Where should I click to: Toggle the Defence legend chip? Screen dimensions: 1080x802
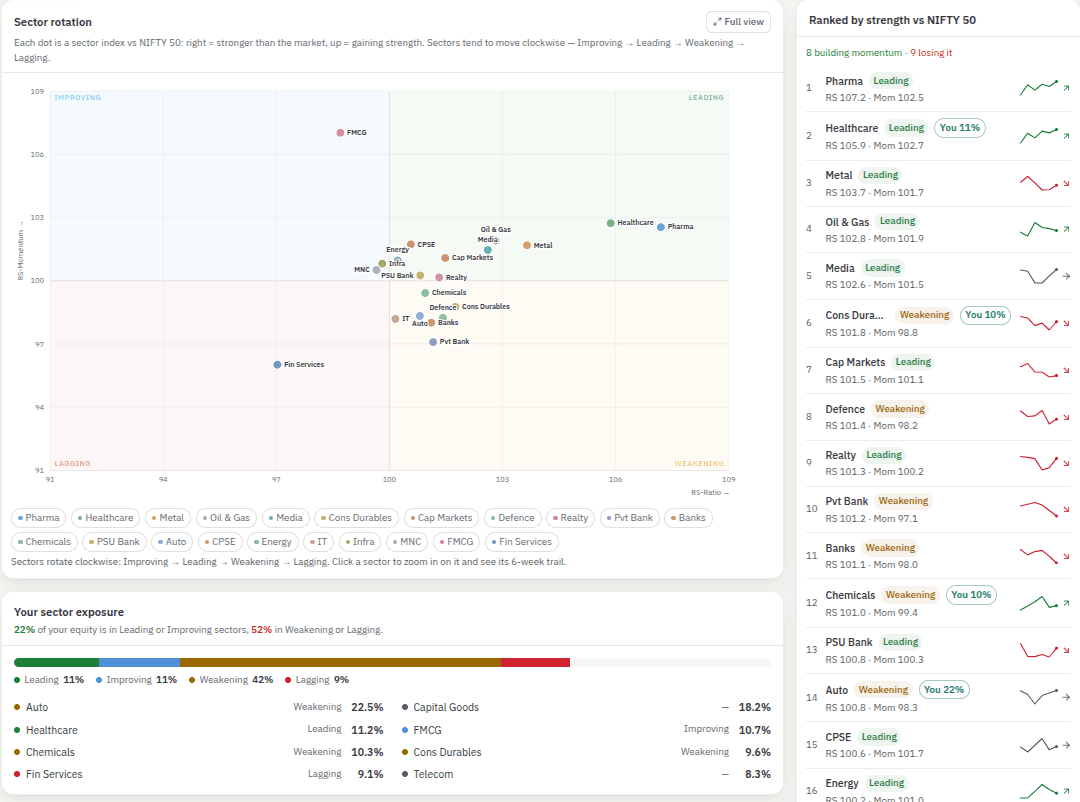(x=512, y=518)
